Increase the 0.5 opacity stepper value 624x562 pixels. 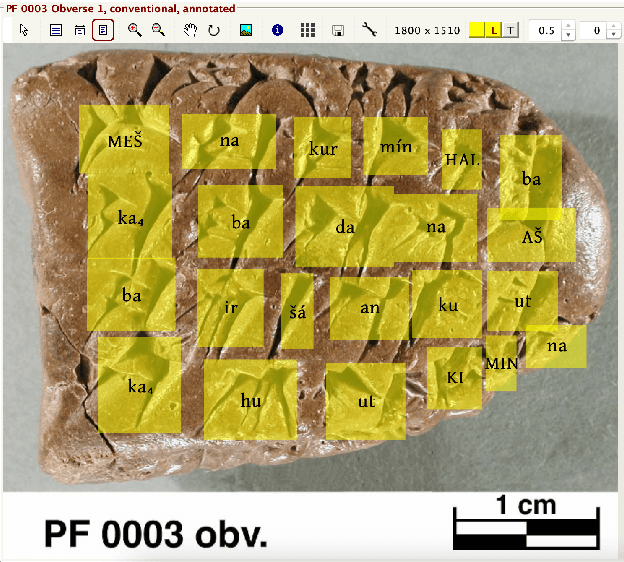point(569,26)
